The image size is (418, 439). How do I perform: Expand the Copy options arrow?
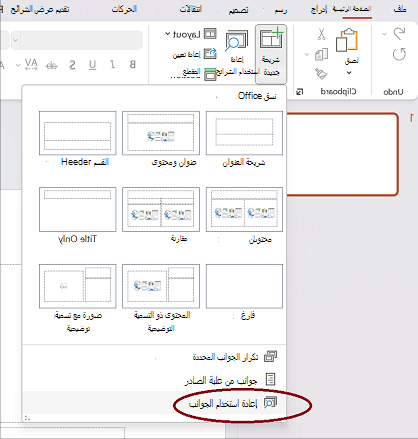307,54
